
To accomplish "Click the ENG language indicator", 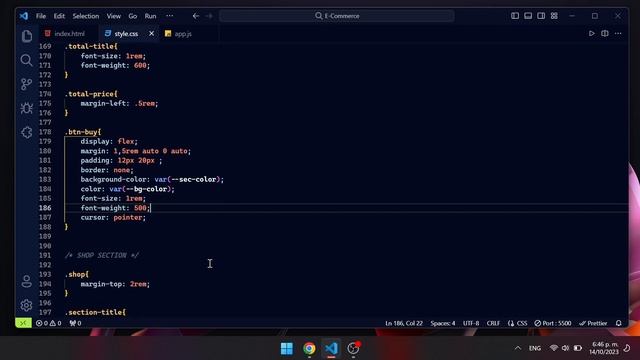I will pos(535,348).
